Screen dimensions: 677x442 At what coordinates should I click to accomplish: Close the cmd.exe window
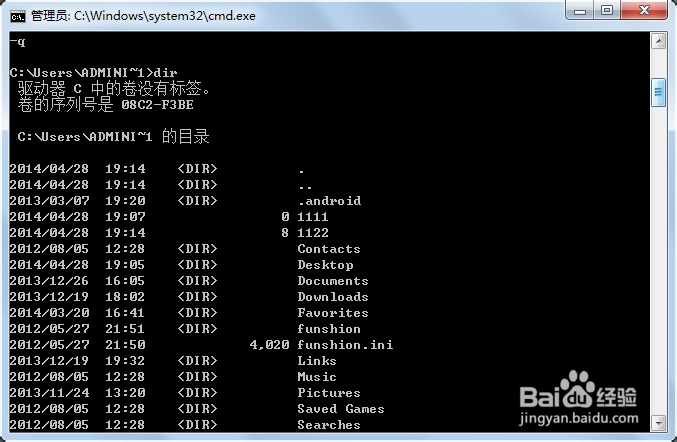(644, 10)
